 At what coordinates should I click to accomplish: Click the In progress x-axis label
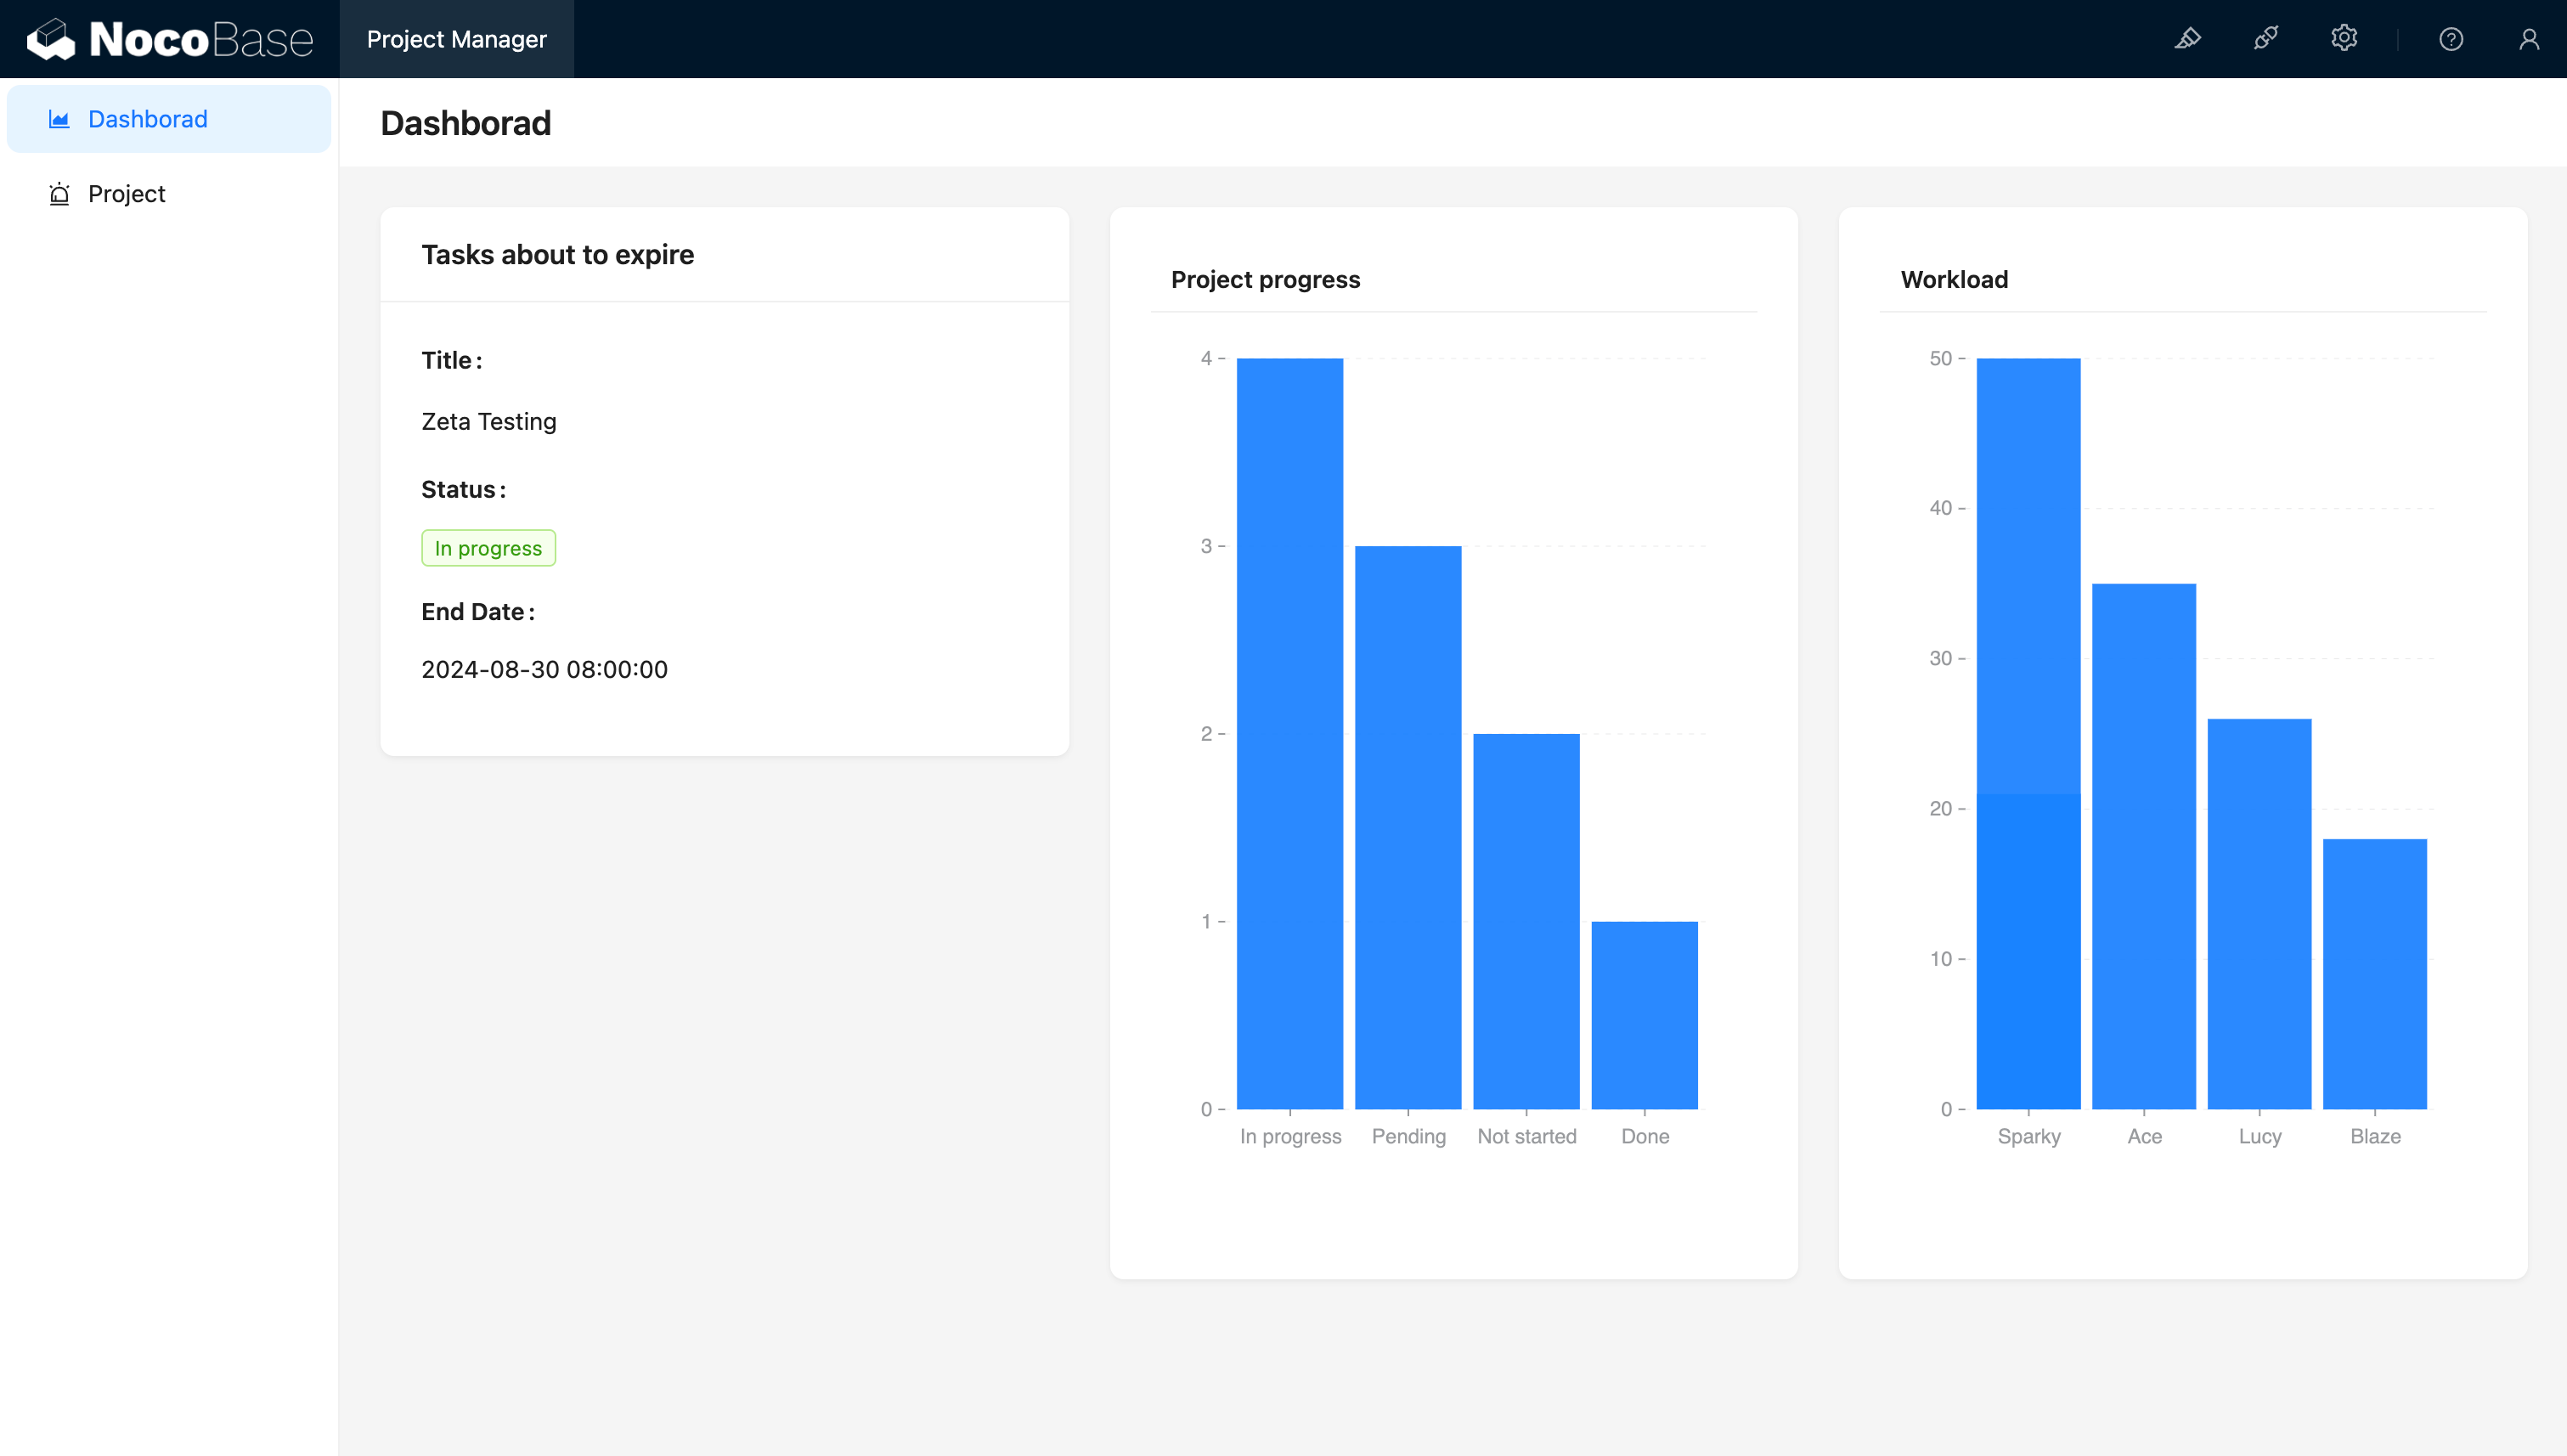(x=1290, y=1137)
